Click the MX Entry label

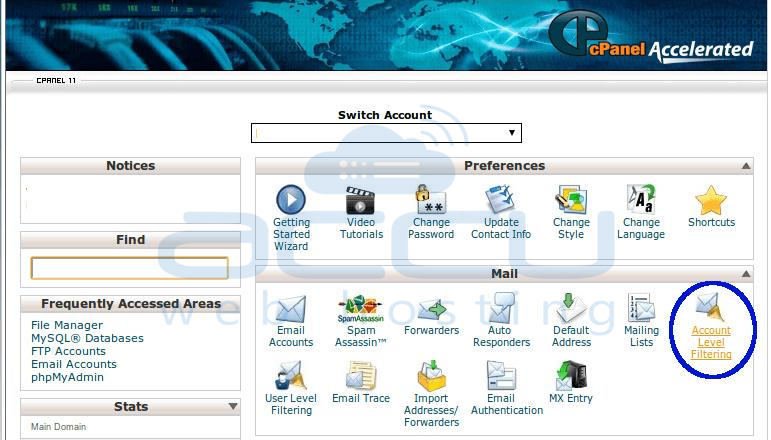click(571, 398)
